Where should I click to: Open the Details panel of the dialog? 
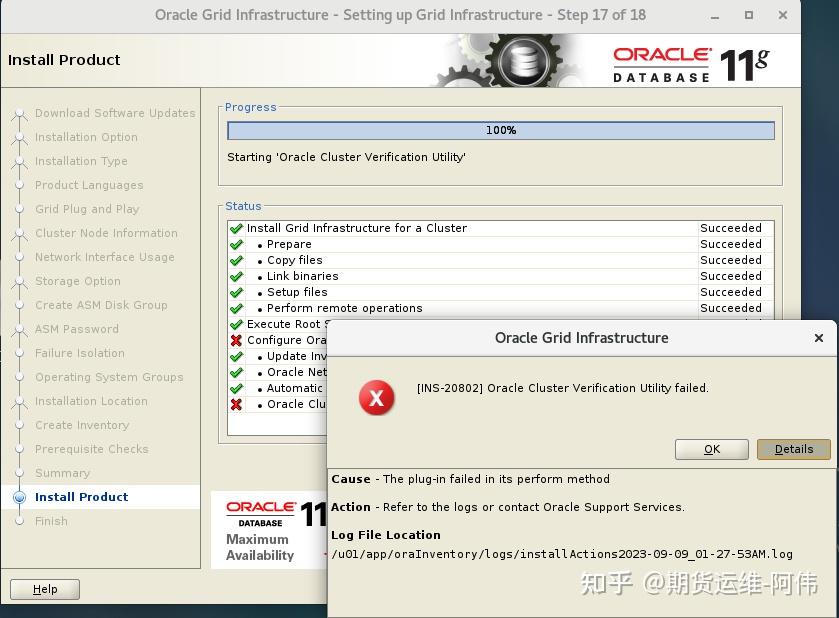tap(793, 449)
